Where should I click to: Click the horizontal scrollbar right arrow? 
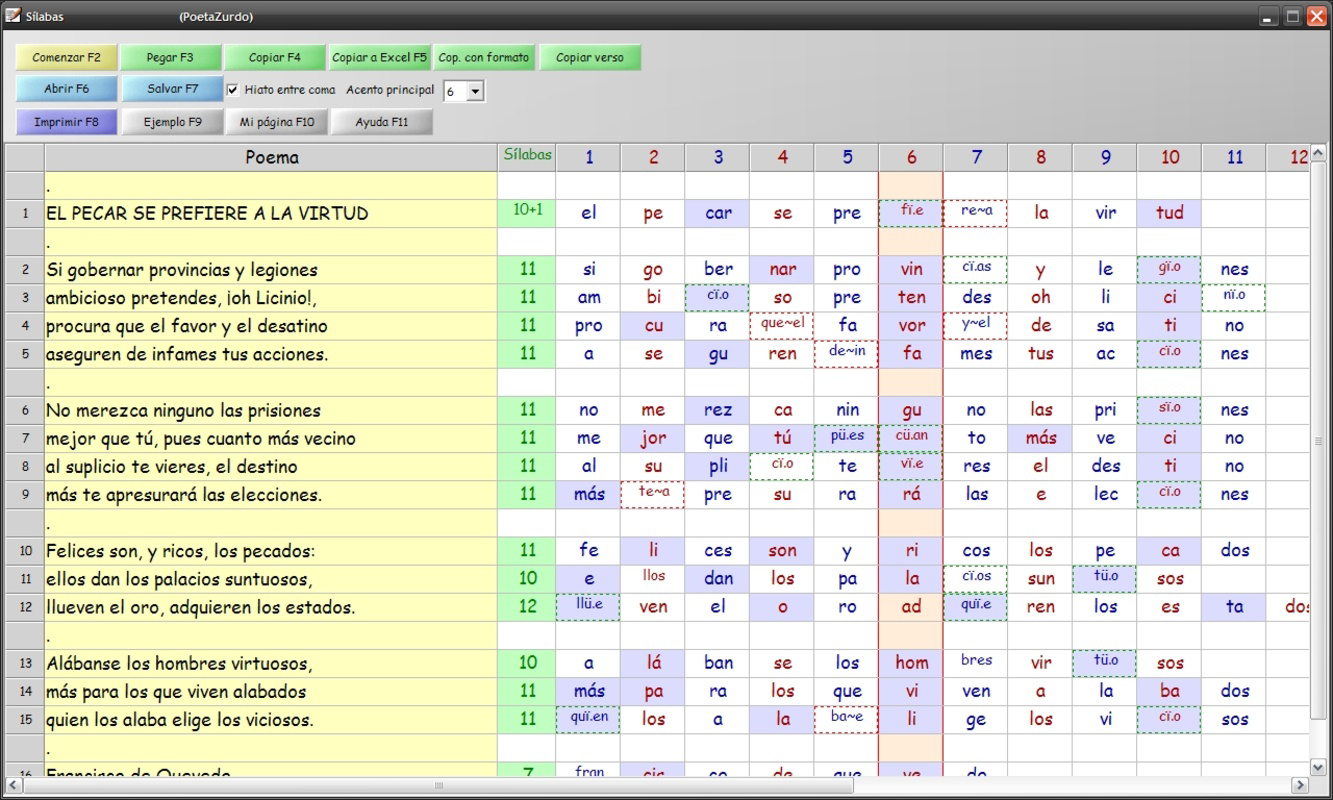pos(1300,785)
